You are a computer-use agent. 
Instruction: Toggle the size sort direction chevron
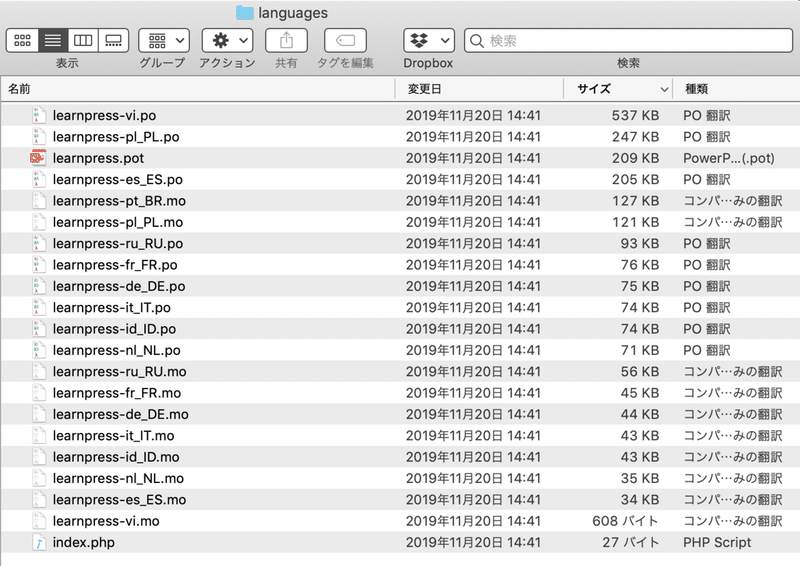pyautogui.click(x=664, y=89)
